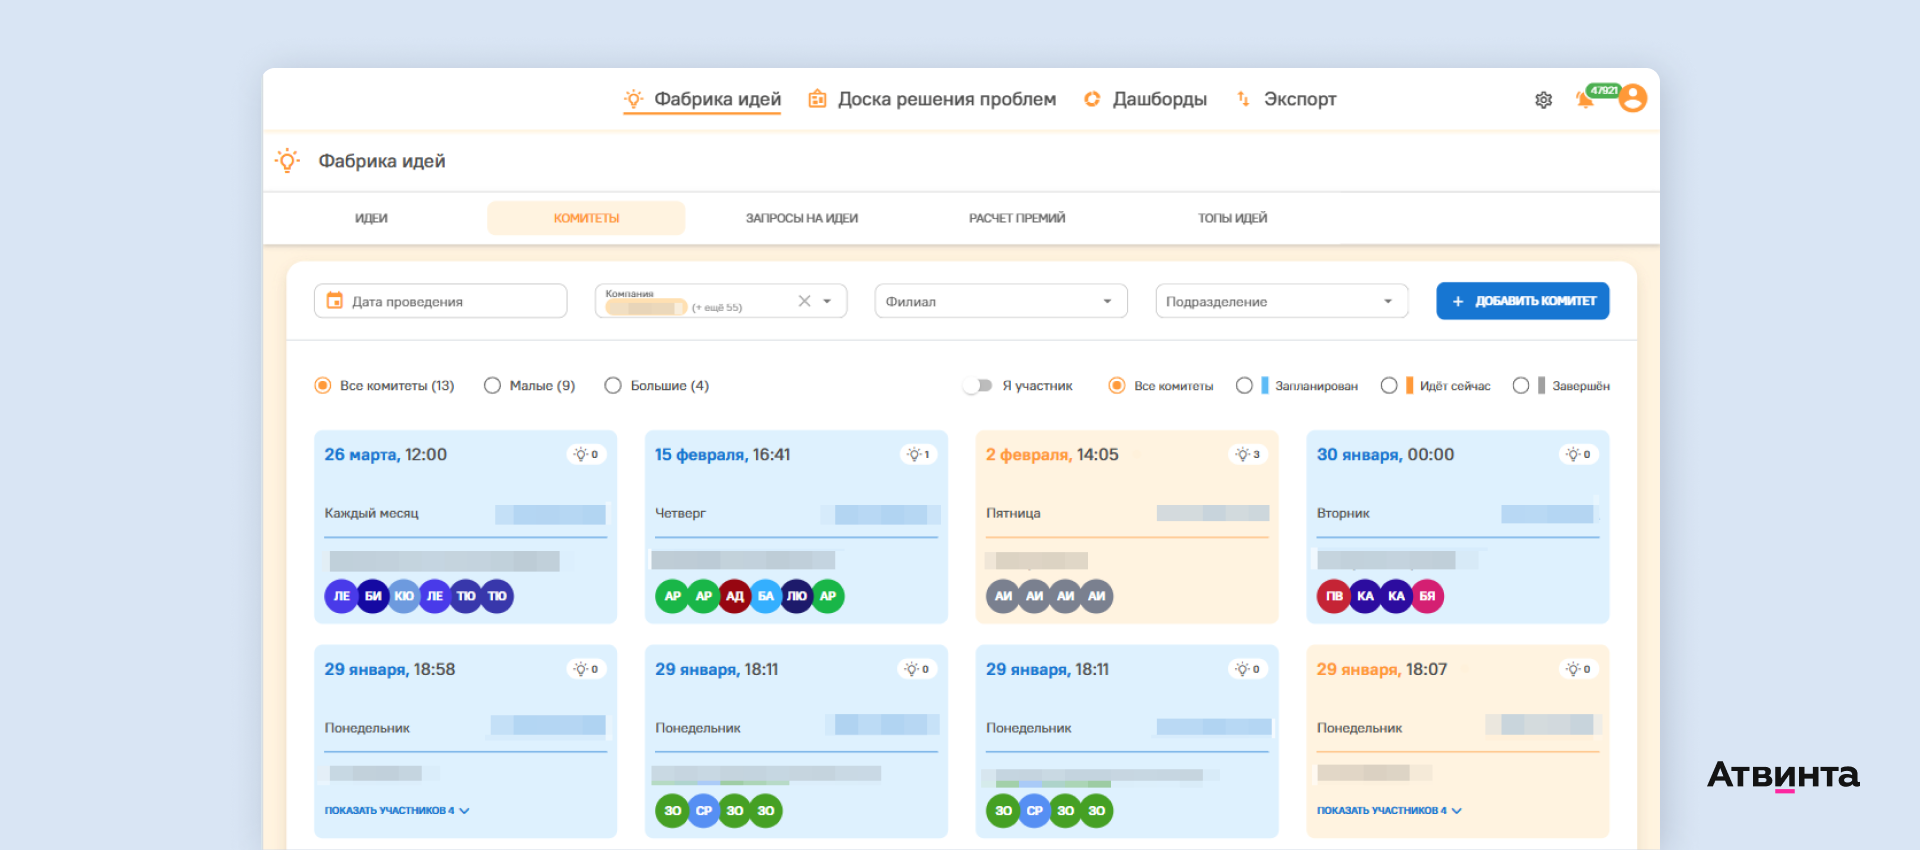Switch to the Идеи tab
The width and height of the screenshot is (1920, 850).
[x=371, y=218]
